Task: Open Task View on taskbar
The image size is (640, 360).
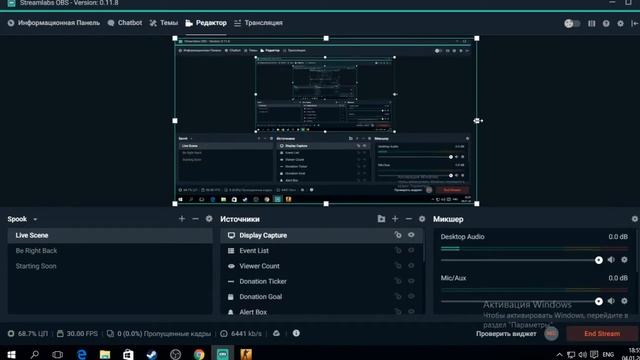Action: [x=58, y=354]
